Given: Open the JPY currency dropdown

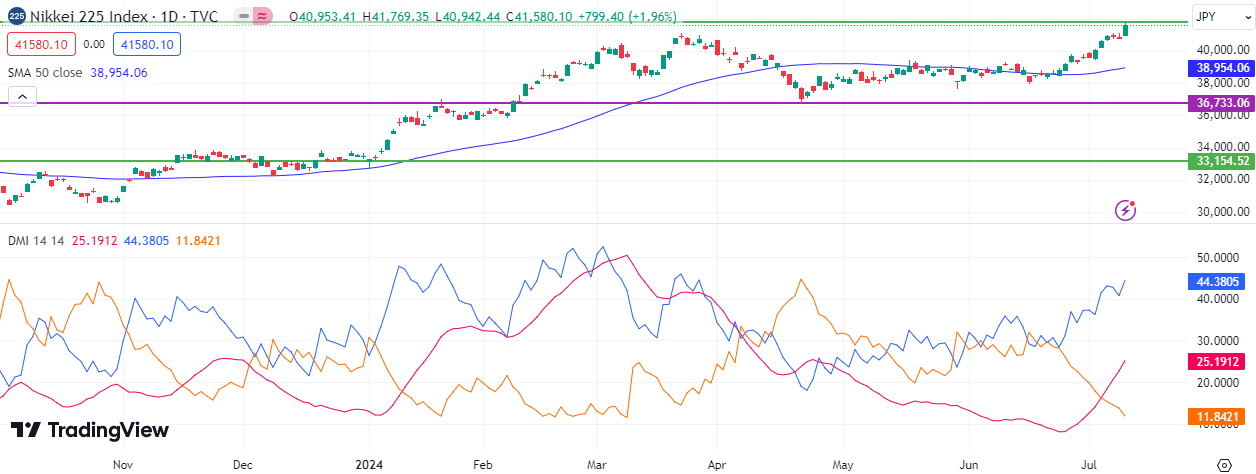Looking at the screenshot, I should click(1219, 17).
